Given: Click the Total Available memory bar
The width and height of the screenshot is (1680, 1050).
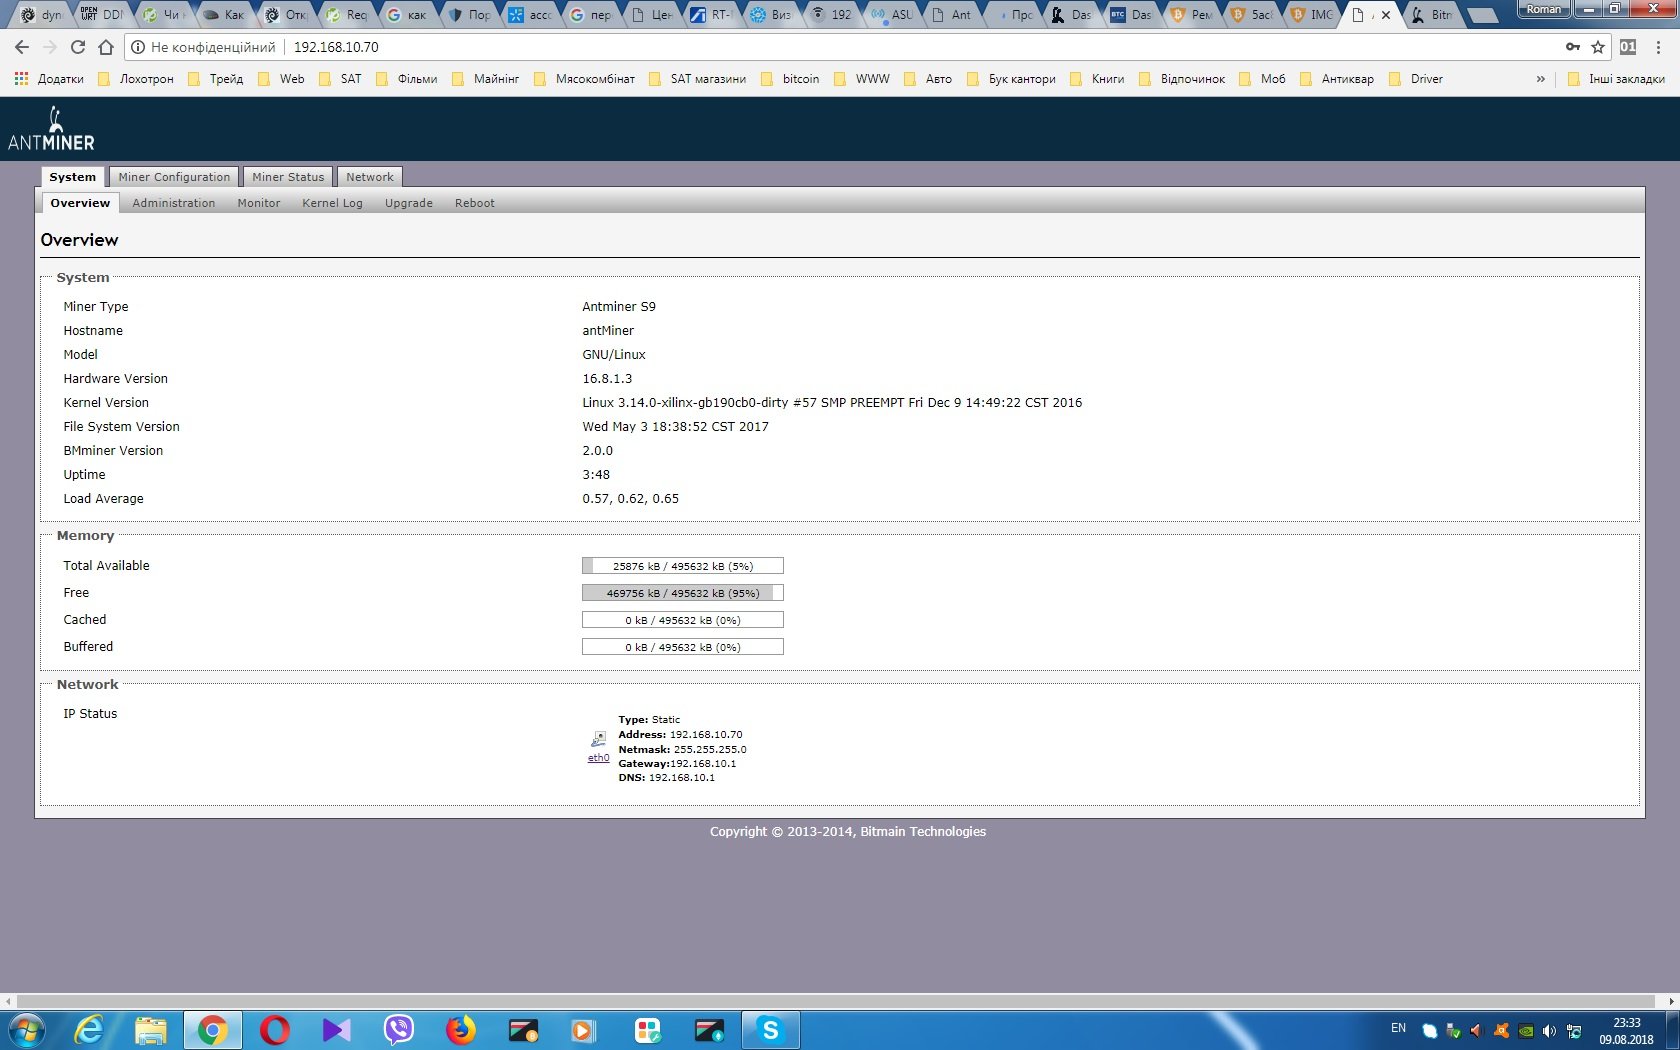Looking at the screenshot, I should click(x=683, y=566).
